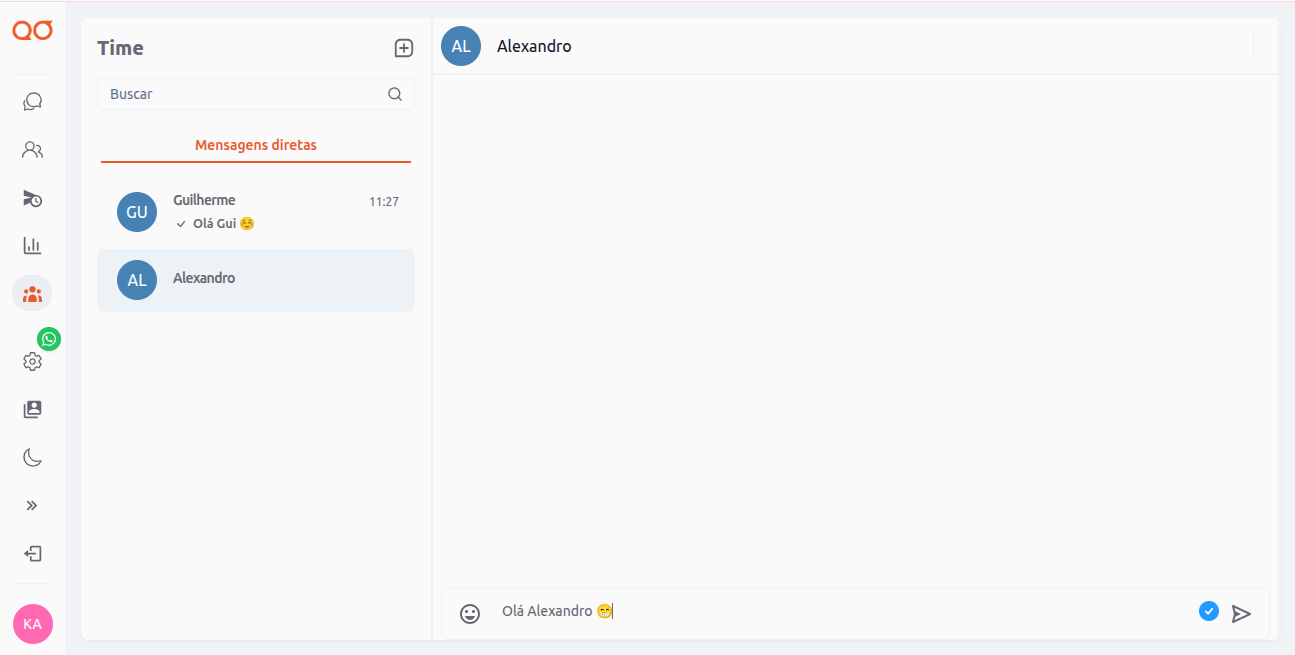The height and width of the screenshot is (655, 1295).
Task: Select the orange team chat icon
Action: [x=32, y=294]
